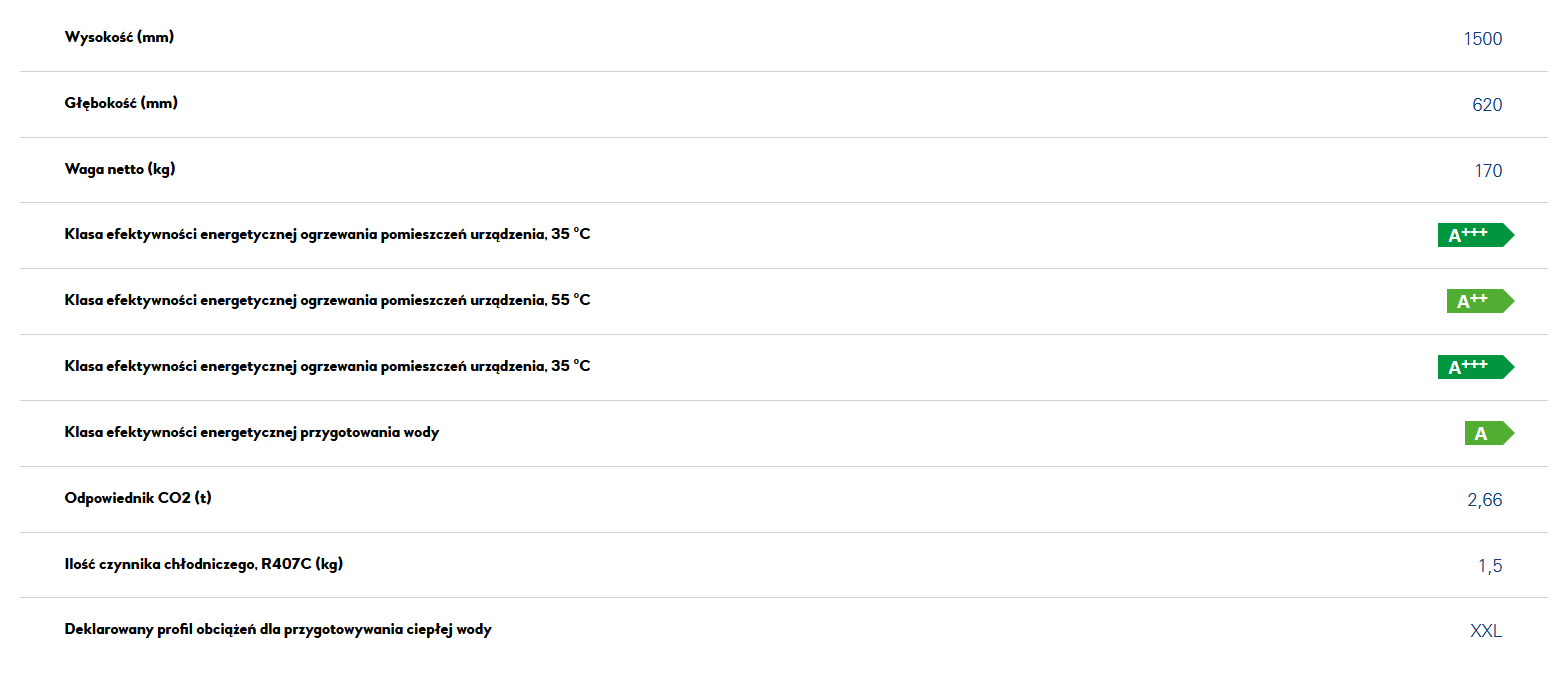1566x680 pixels.
Task: Click the 35 °C label under Waga netto
Action: [327, 234]
